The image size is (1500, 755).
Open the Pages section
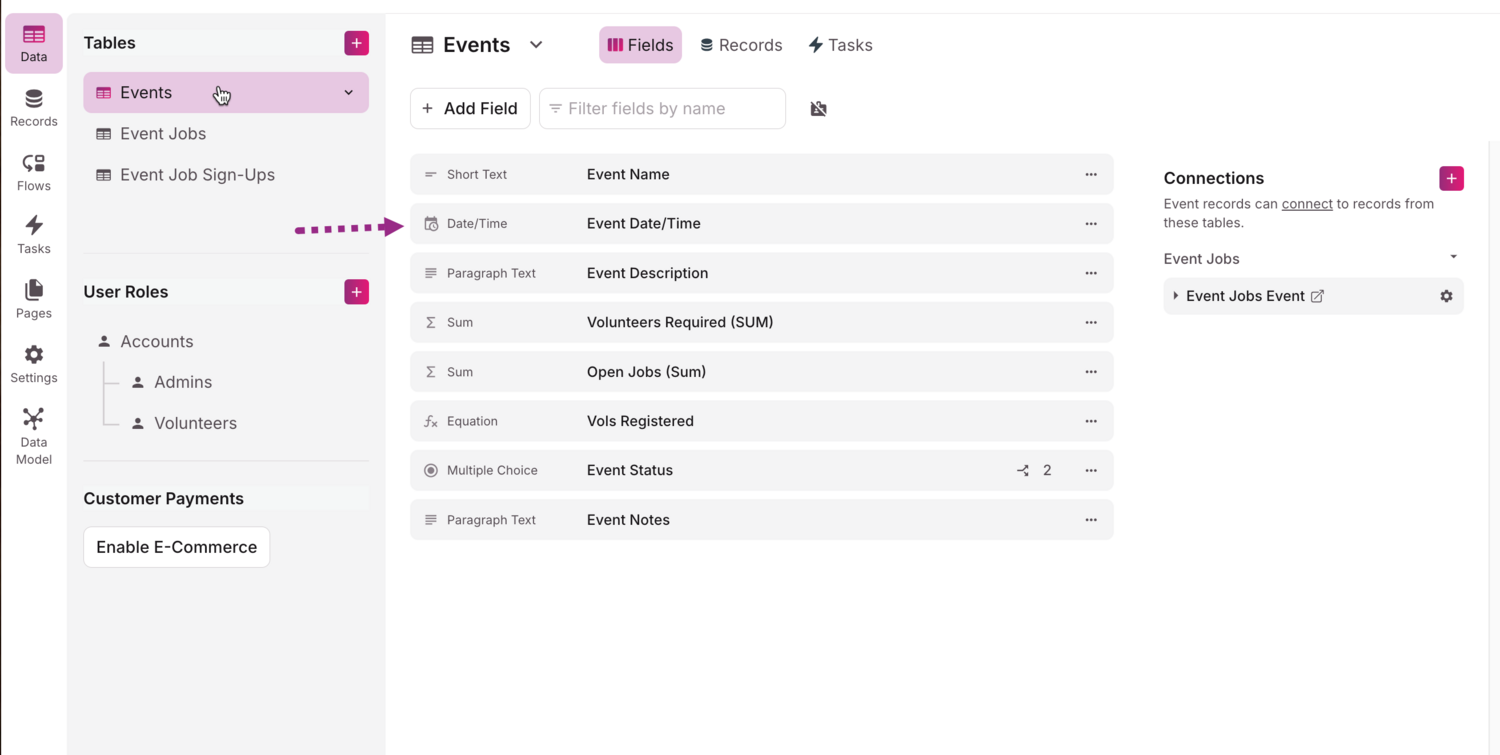pos(34,299)
